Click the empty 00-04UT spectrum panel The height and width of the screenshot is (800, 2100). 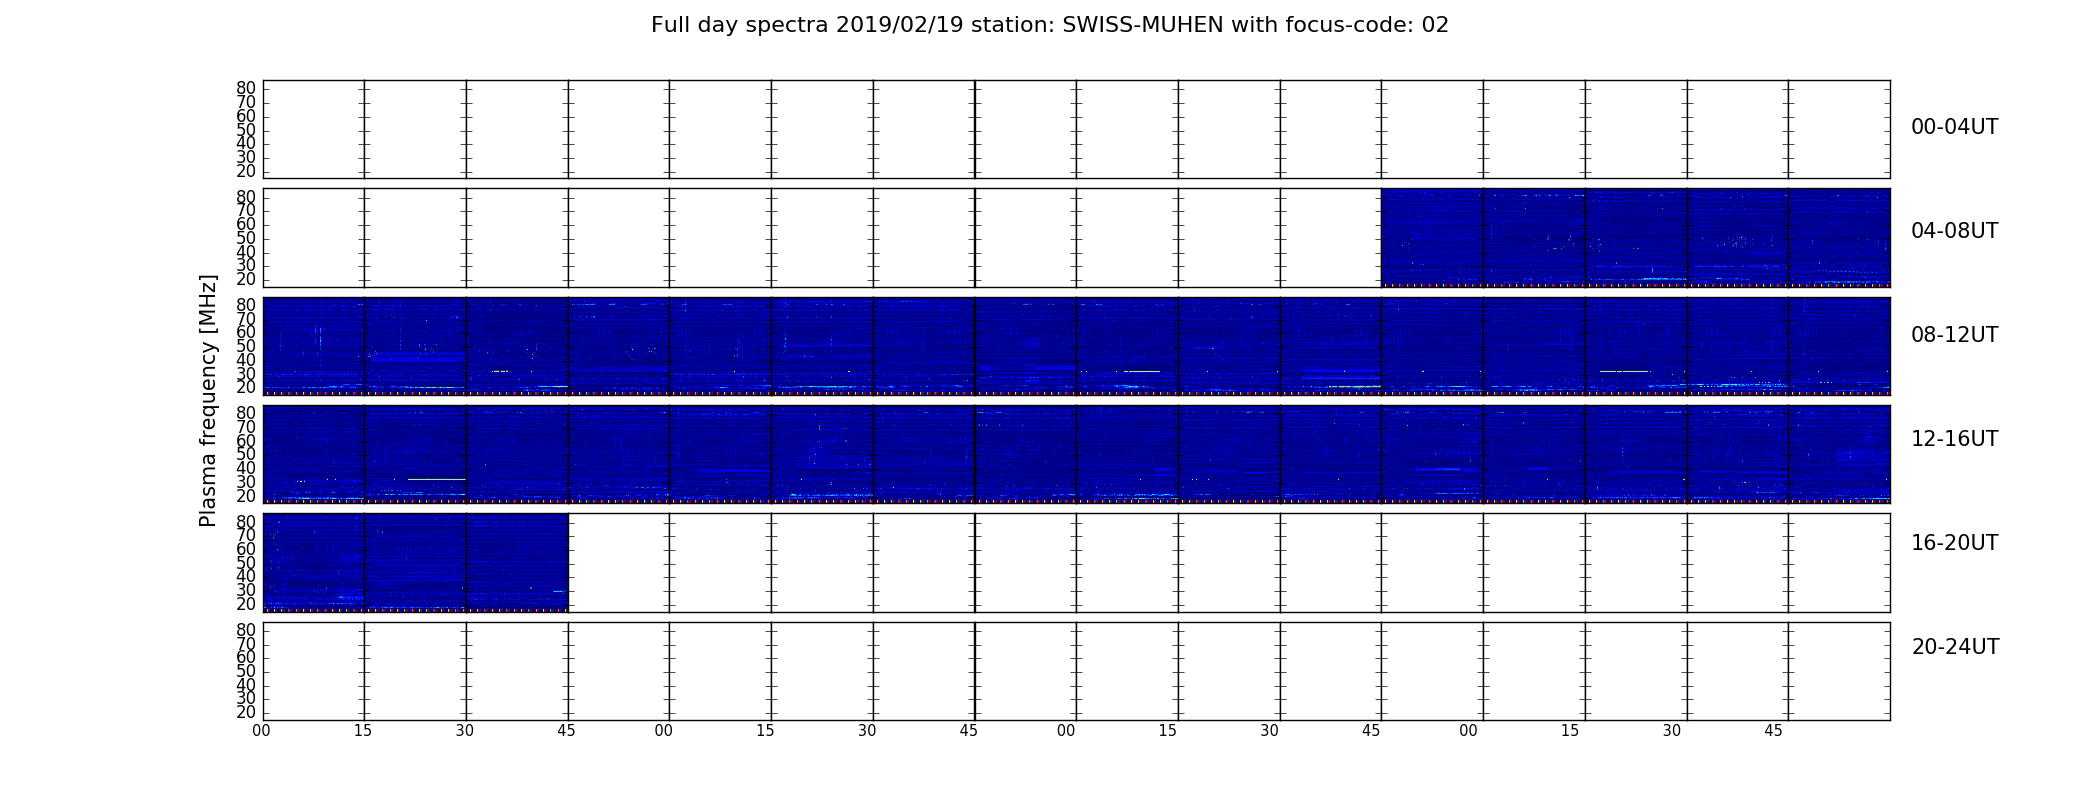[x=1076, y=130]
